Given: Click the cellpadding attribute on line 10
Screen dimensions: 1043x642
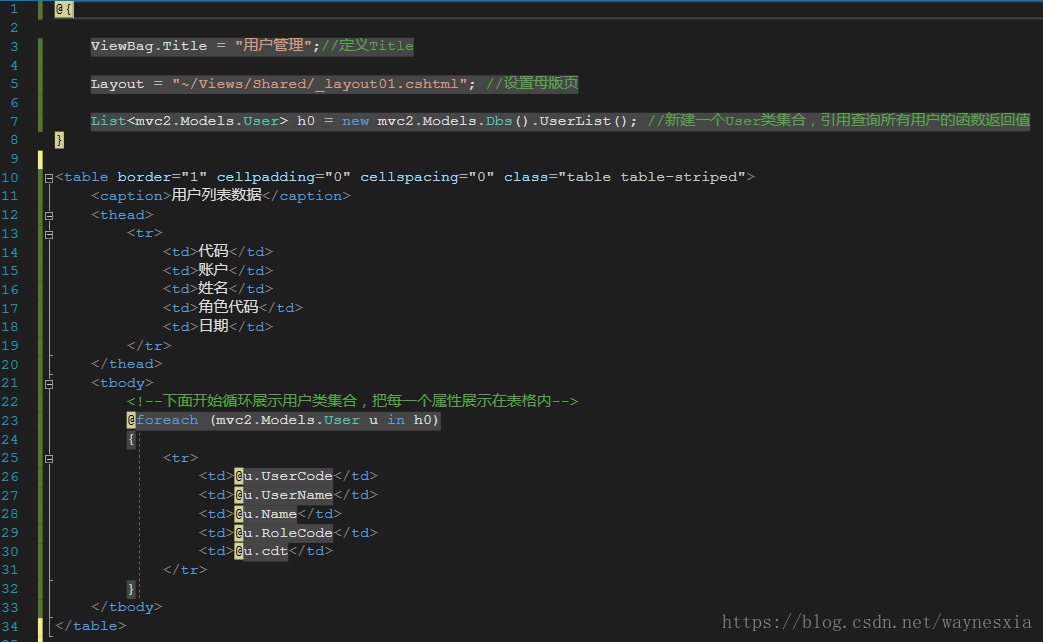Looking at the screenshot, I should 283,177.
